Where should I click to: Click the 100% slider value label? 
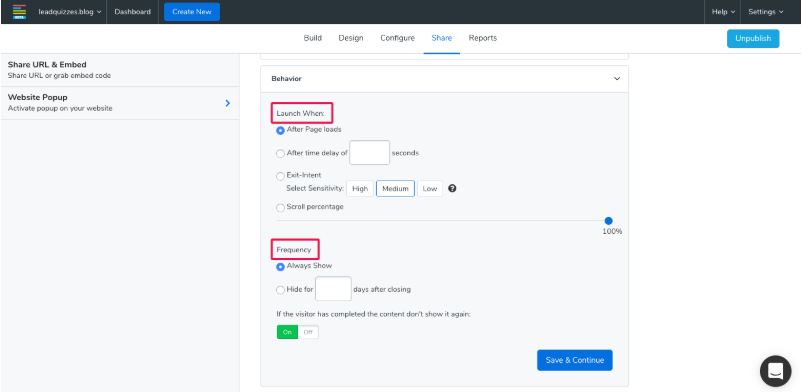612,231
